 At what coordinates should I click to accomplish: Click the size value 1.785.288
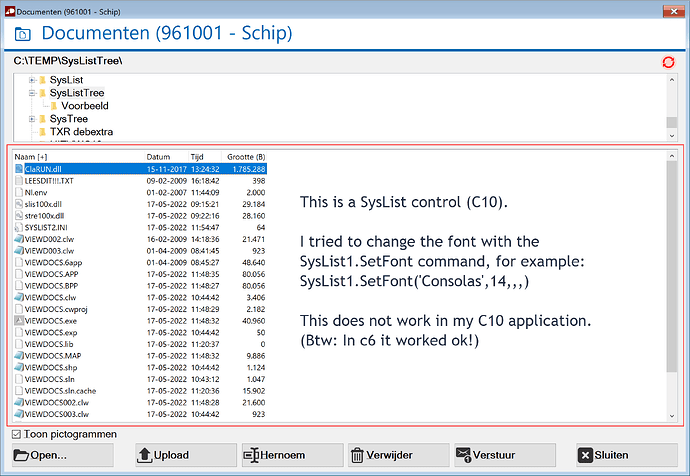(249, 169)
